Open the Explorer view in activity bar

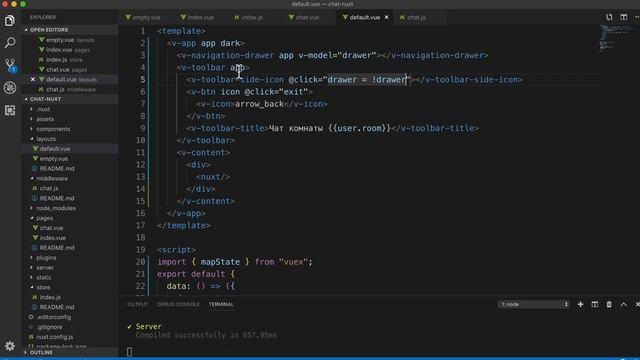[10, 20]
